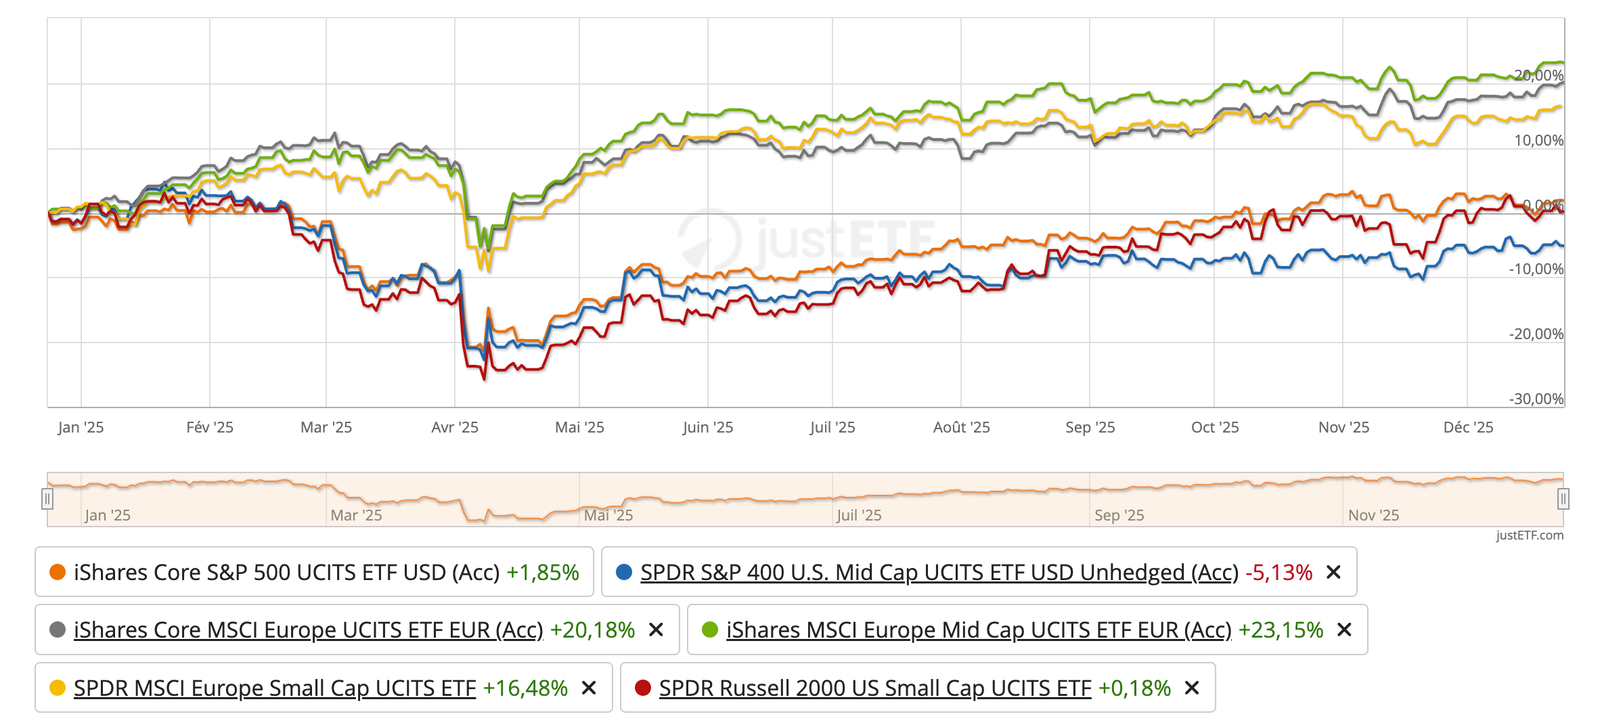Open SPDR MSCI Europe Small Cap link
The height and width of the screenshot is (727, 1600).
[274, 688]
